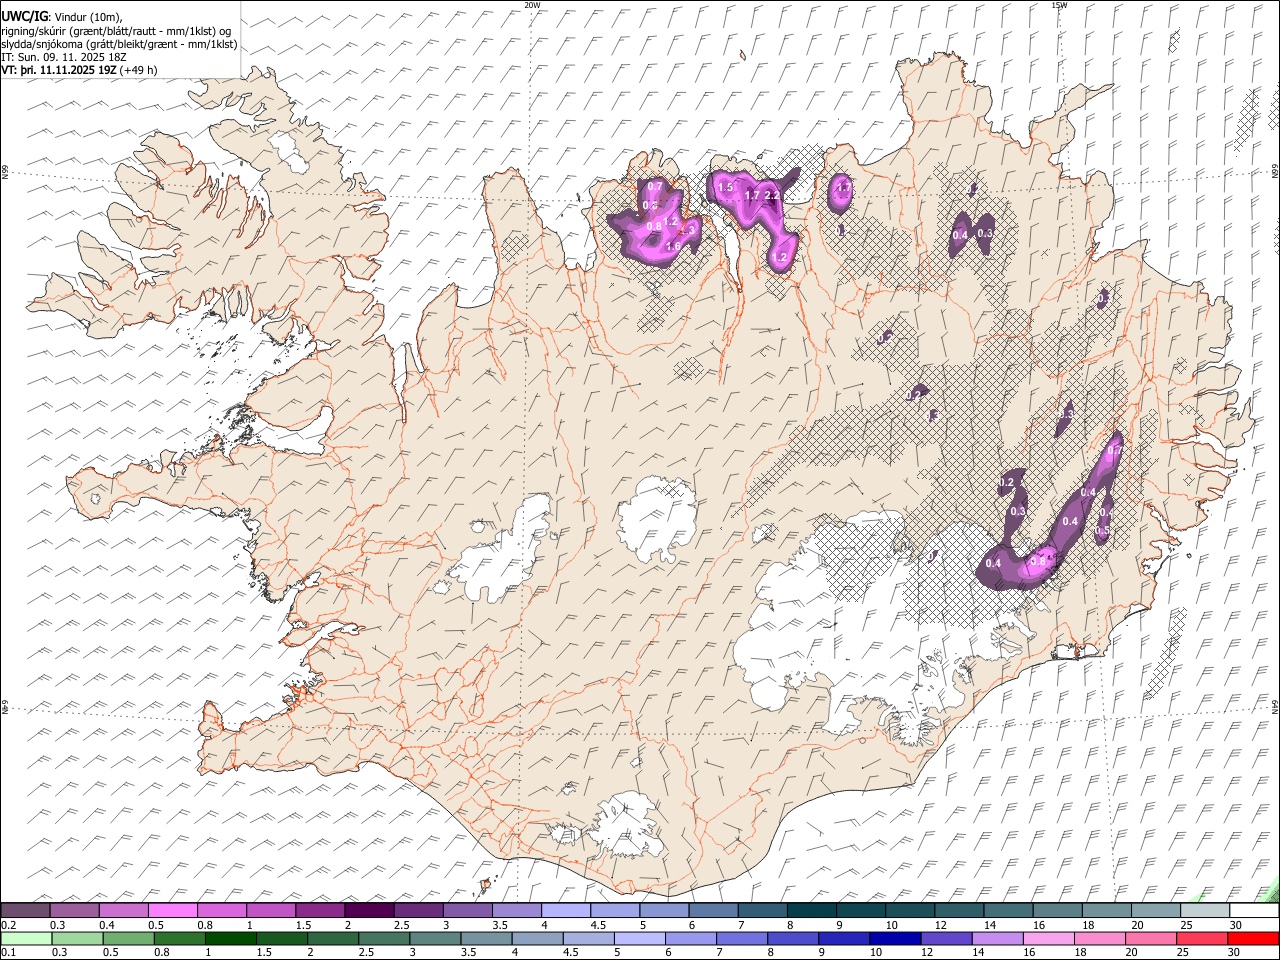The image size is (1280, 960).
Task: Pick the deep blue 10 swatch, lower scale
Action: coord(894,938)
